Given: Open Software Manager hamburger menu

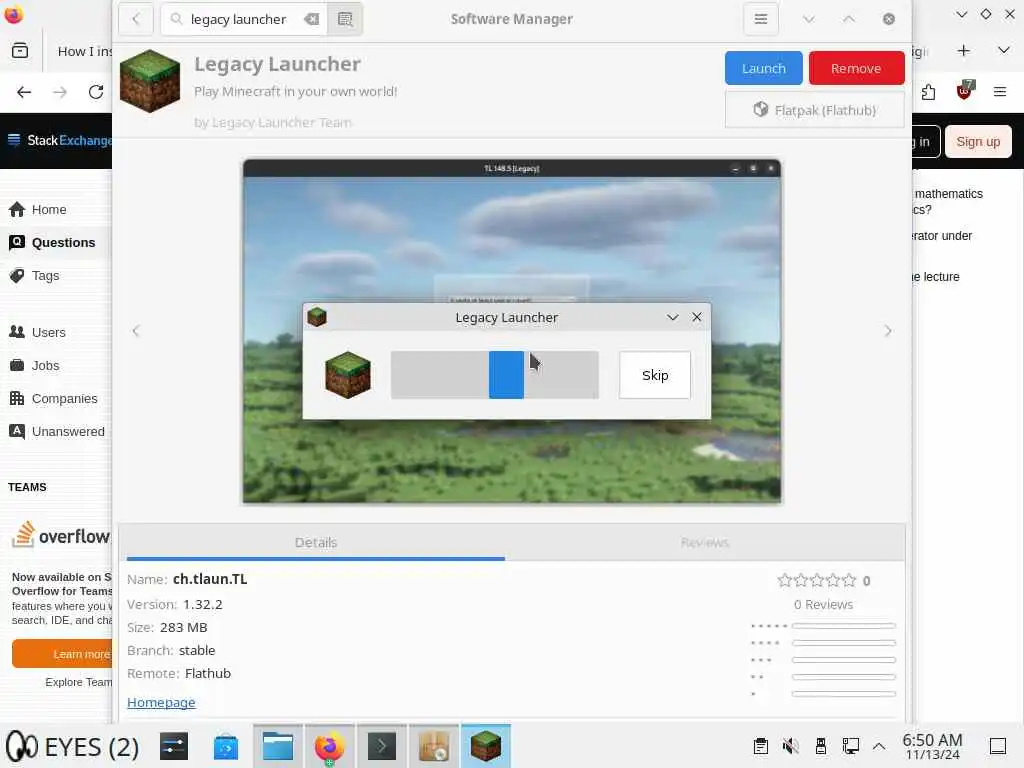Looking at the screenshot, I should [761, 19].
